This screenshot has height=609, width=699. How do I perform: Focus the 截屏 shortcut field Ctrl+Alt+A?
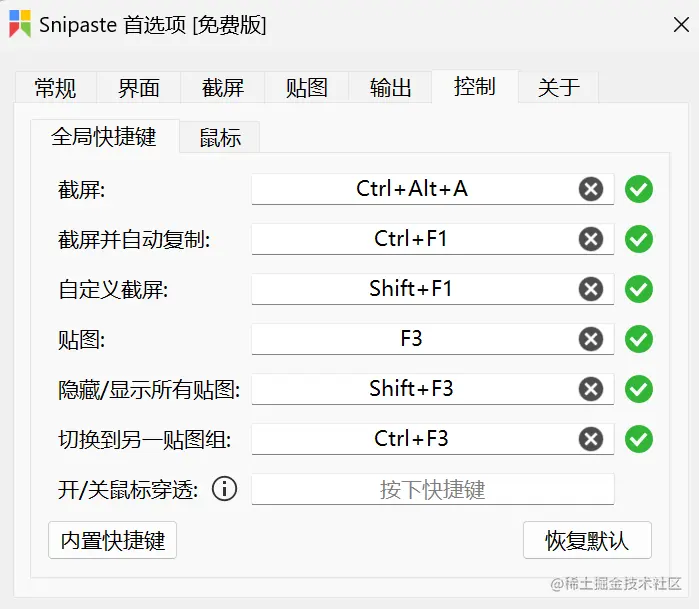click(x=432, y=189)
